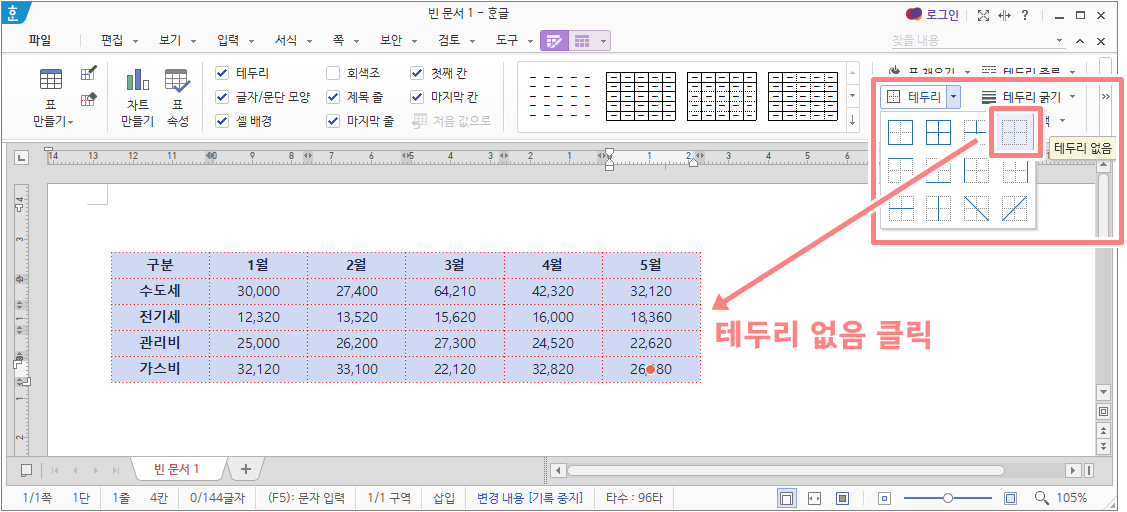The height and width of the screenshot is (512, 1127).
Task: Open the 표 만들기 table creation tool
Action: click(x=52, y=96)
